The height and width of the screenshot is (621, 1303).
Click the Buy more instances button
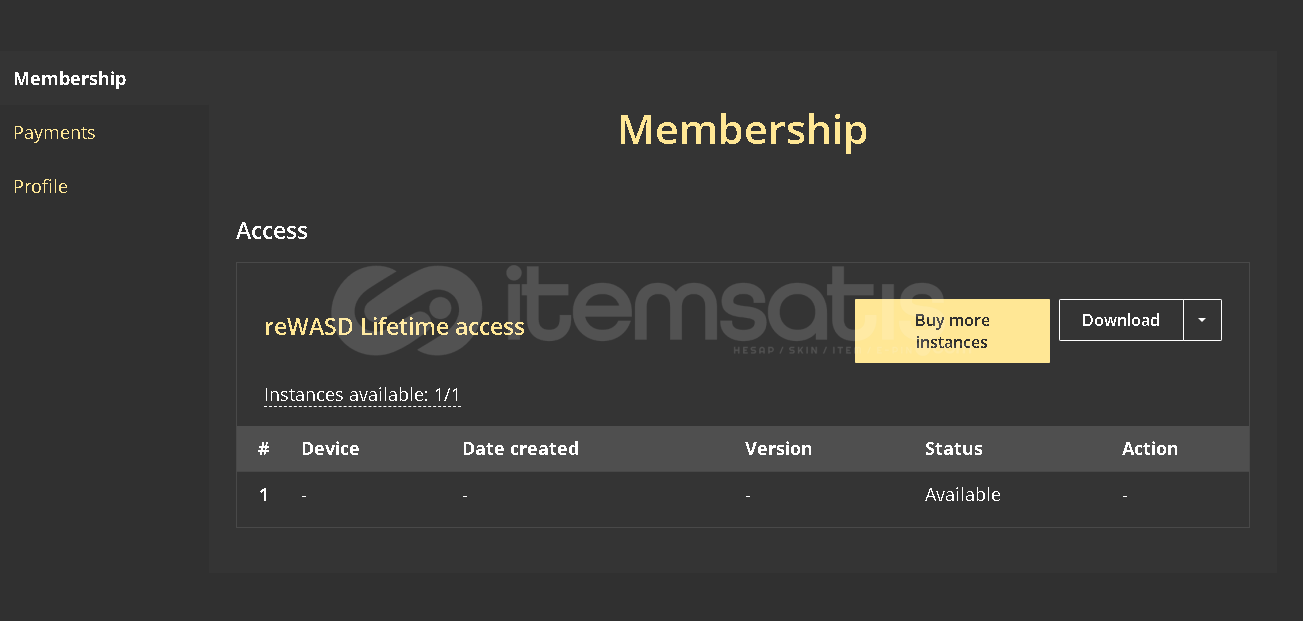(952, 331)
